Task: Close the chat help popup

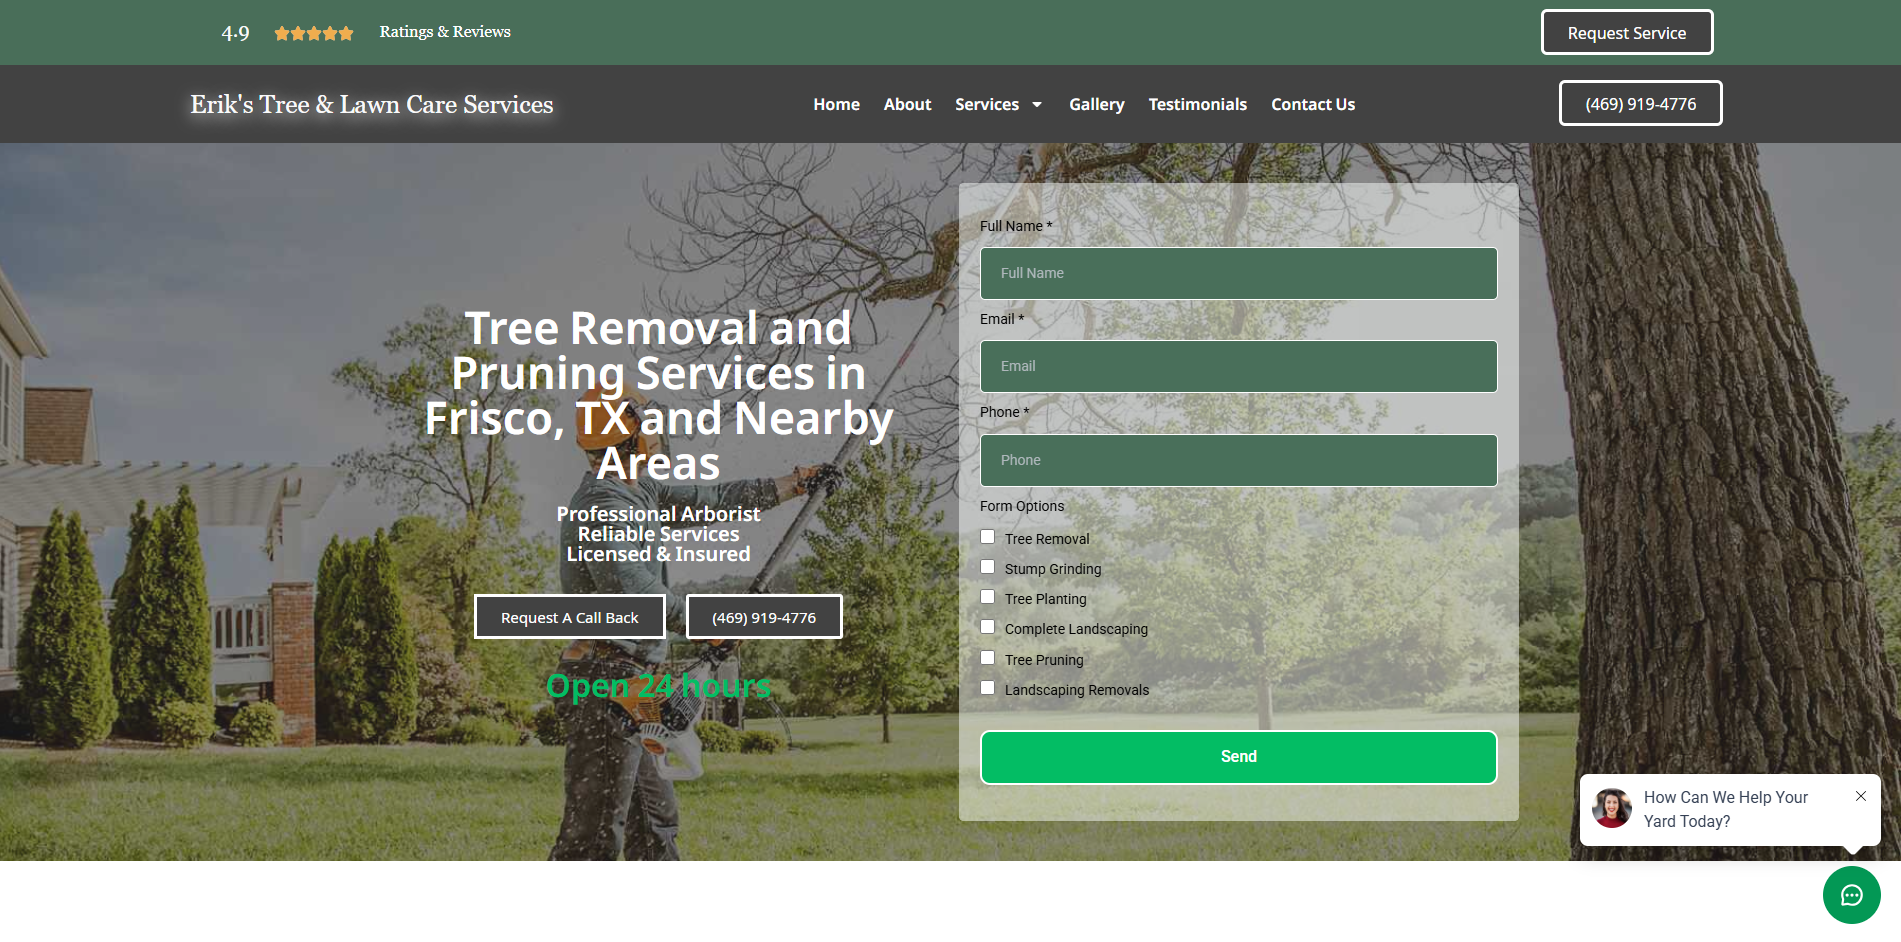Action: click(1861, 796)
